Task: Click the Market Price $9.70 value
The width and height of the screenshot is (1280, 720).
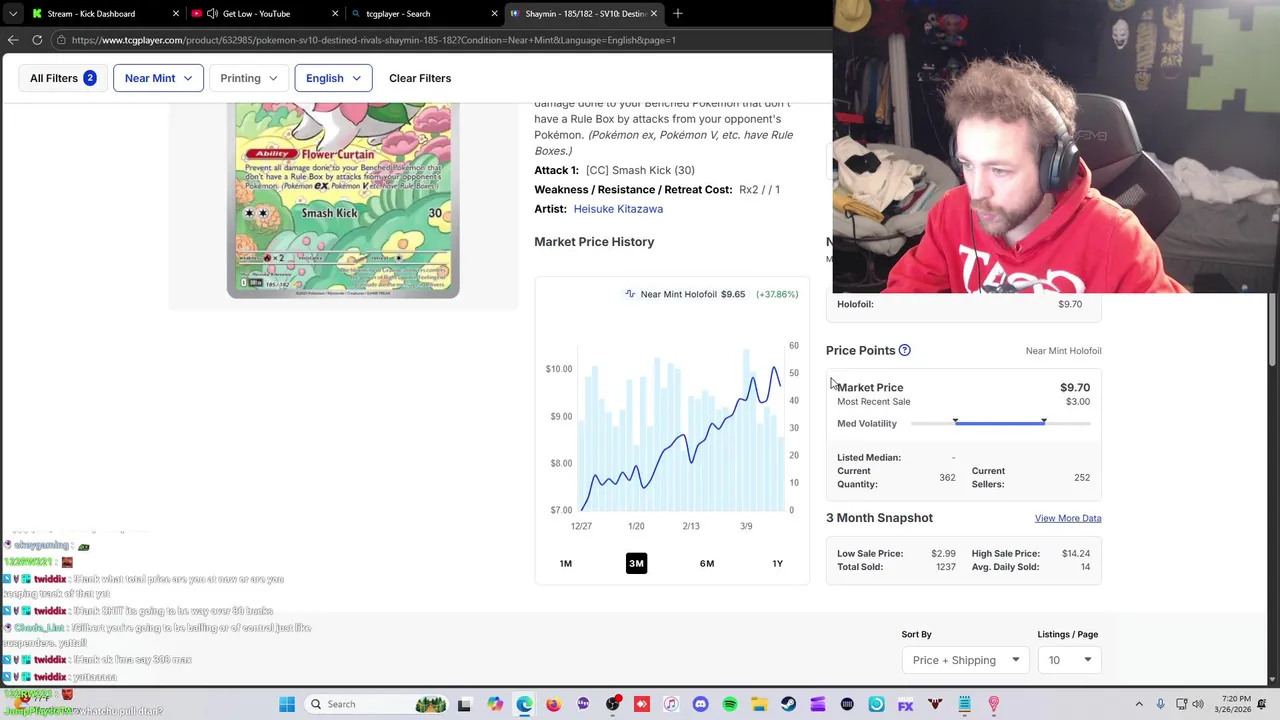Action: tap(1075, 387)
